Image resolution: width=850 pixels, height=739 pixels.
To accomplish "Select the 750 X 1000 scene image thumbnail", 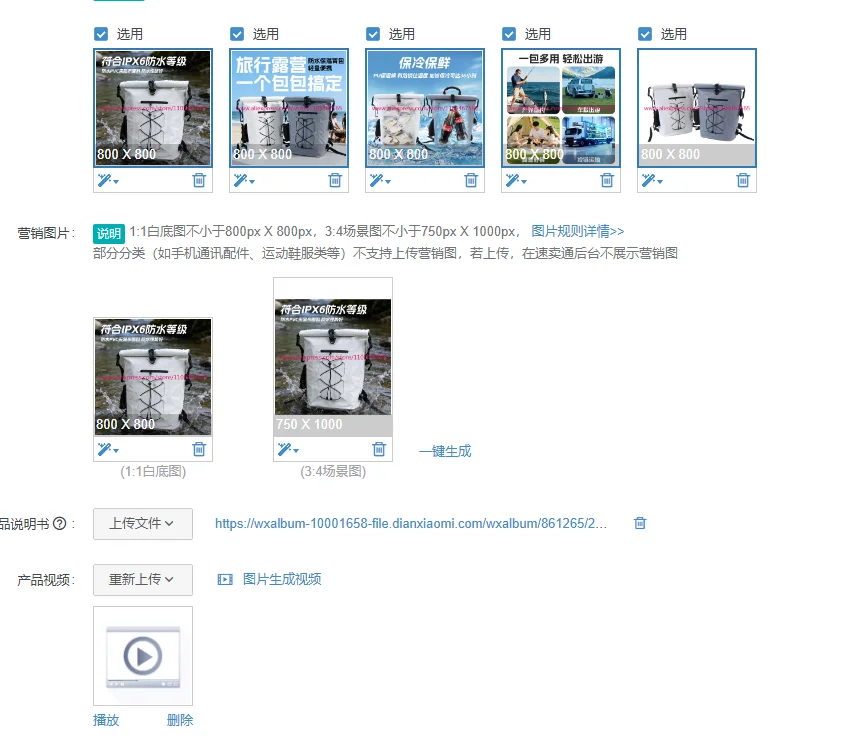I will pyautogui.click(x=333, y=357).
